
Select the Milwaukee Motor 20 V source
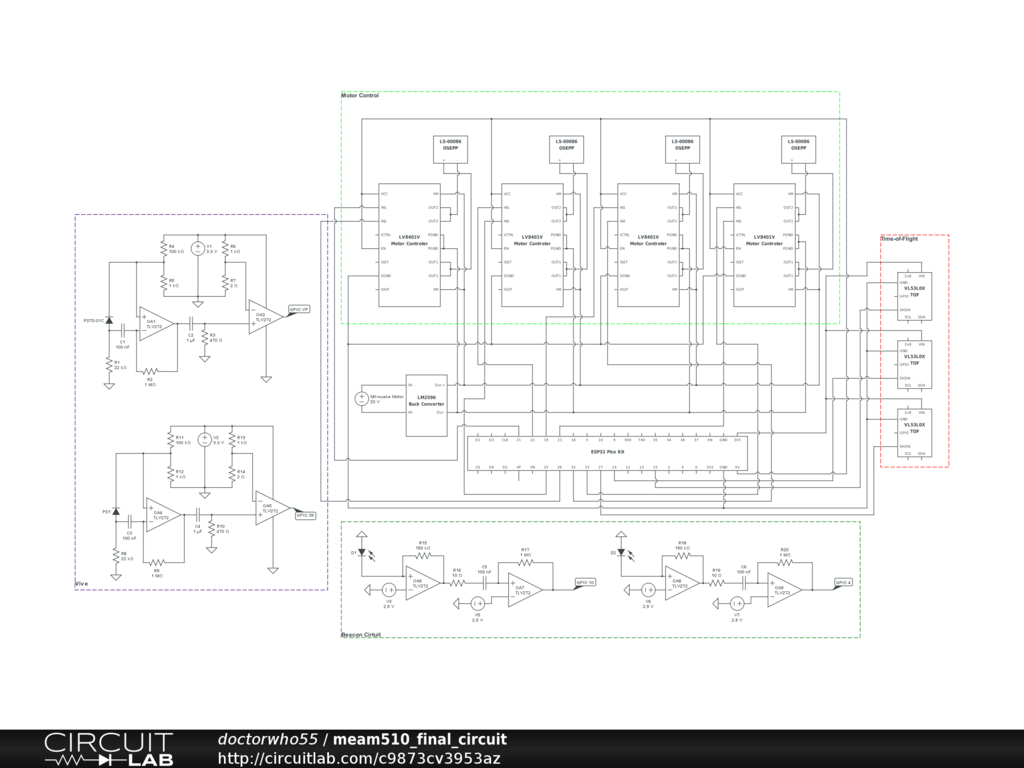click(362, 399)
